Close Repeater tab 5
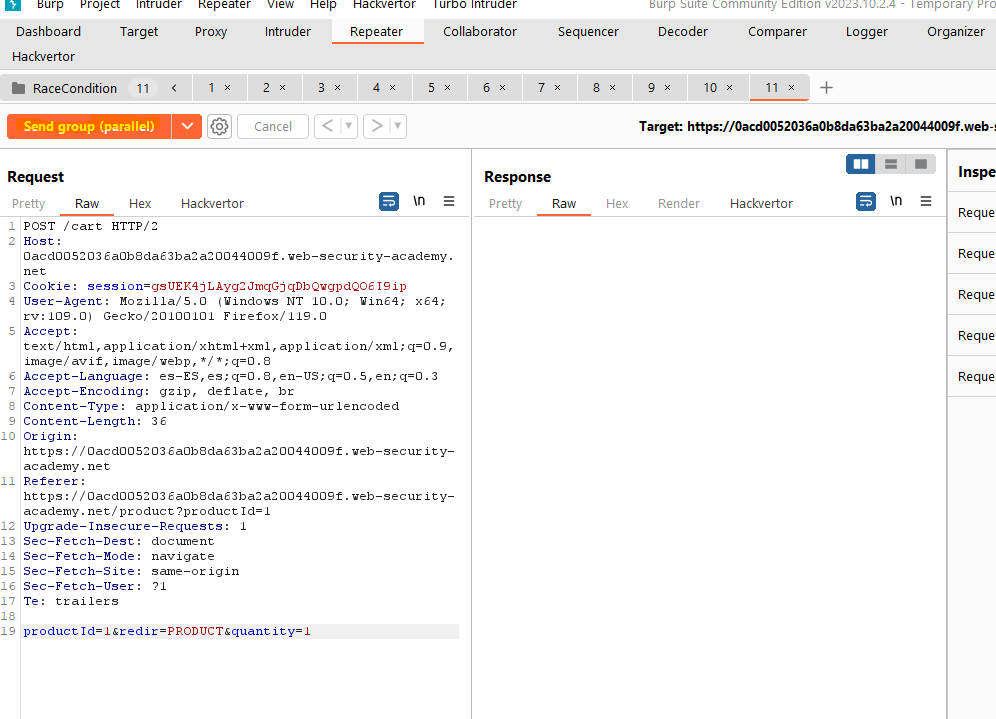996x719 pixels. (x=447, y=88)
